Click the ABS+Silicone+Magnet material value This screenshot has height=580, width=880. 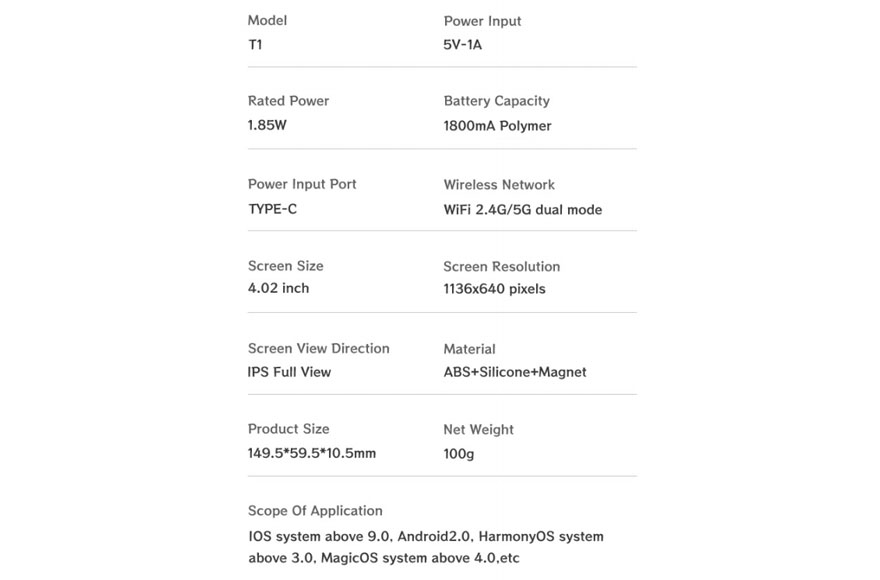[515, 372]
